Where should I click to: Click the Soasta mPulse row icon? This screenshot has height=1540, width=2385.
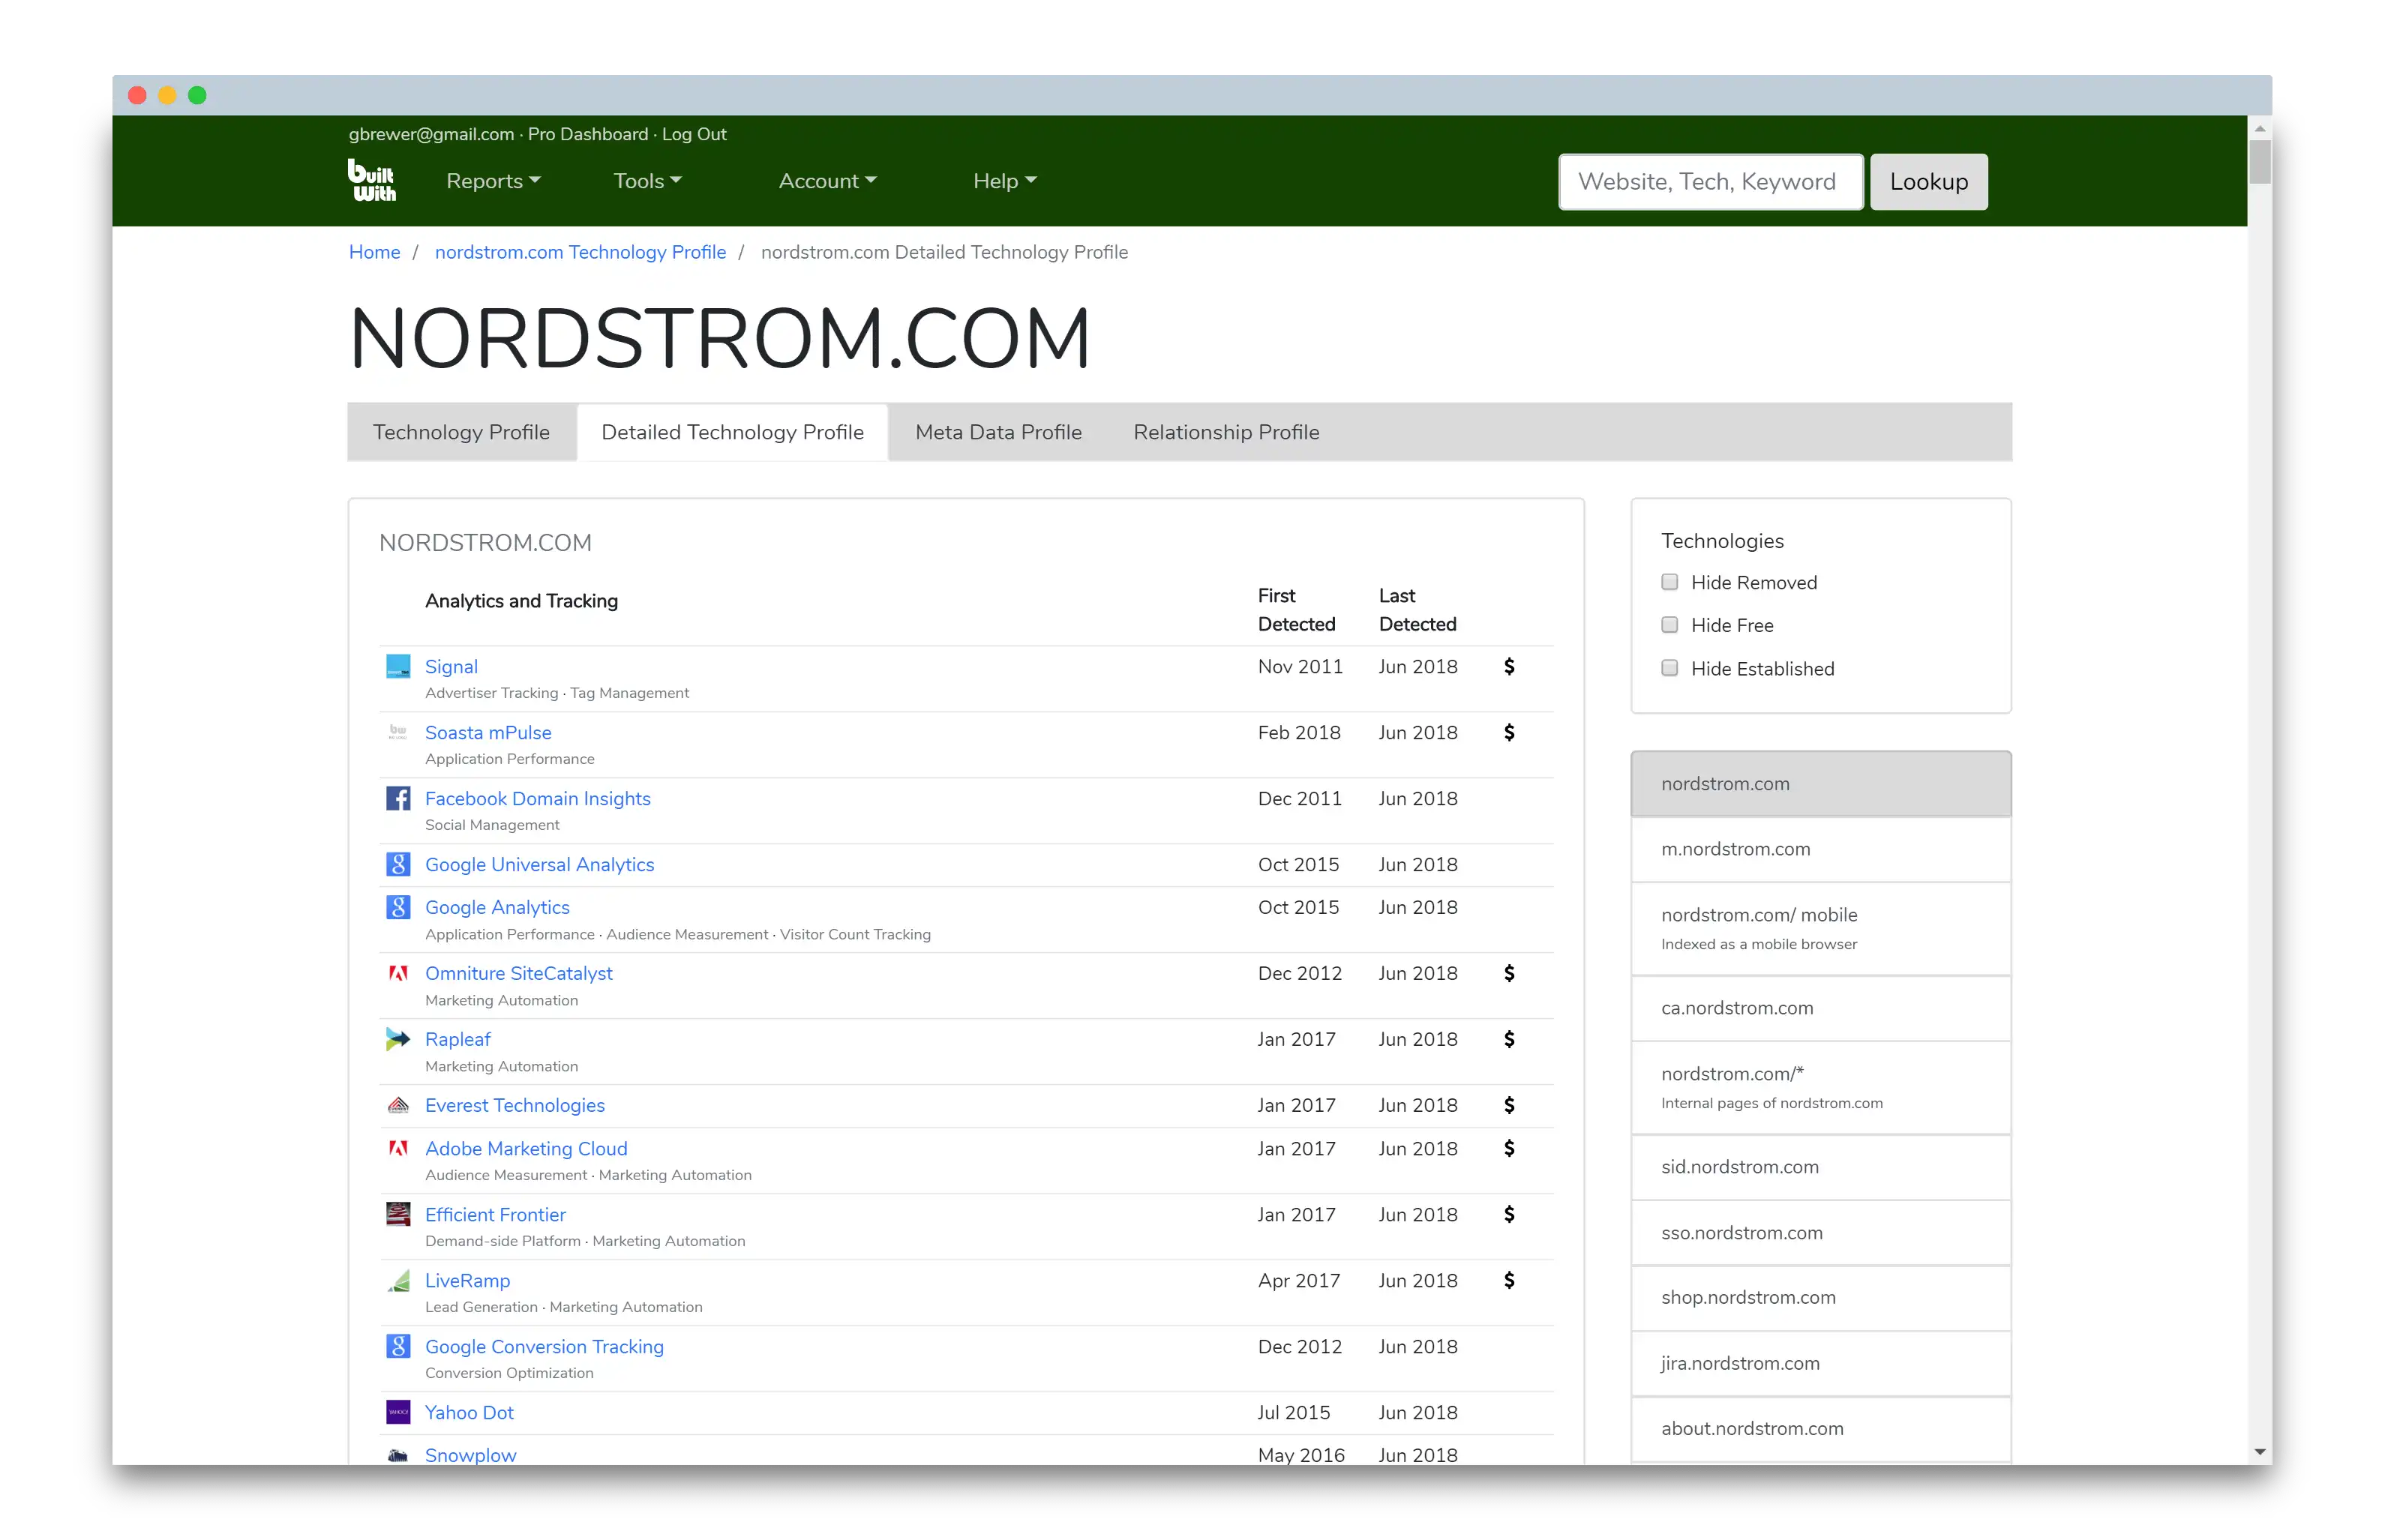pyautogui.click(x=398, y=732)
